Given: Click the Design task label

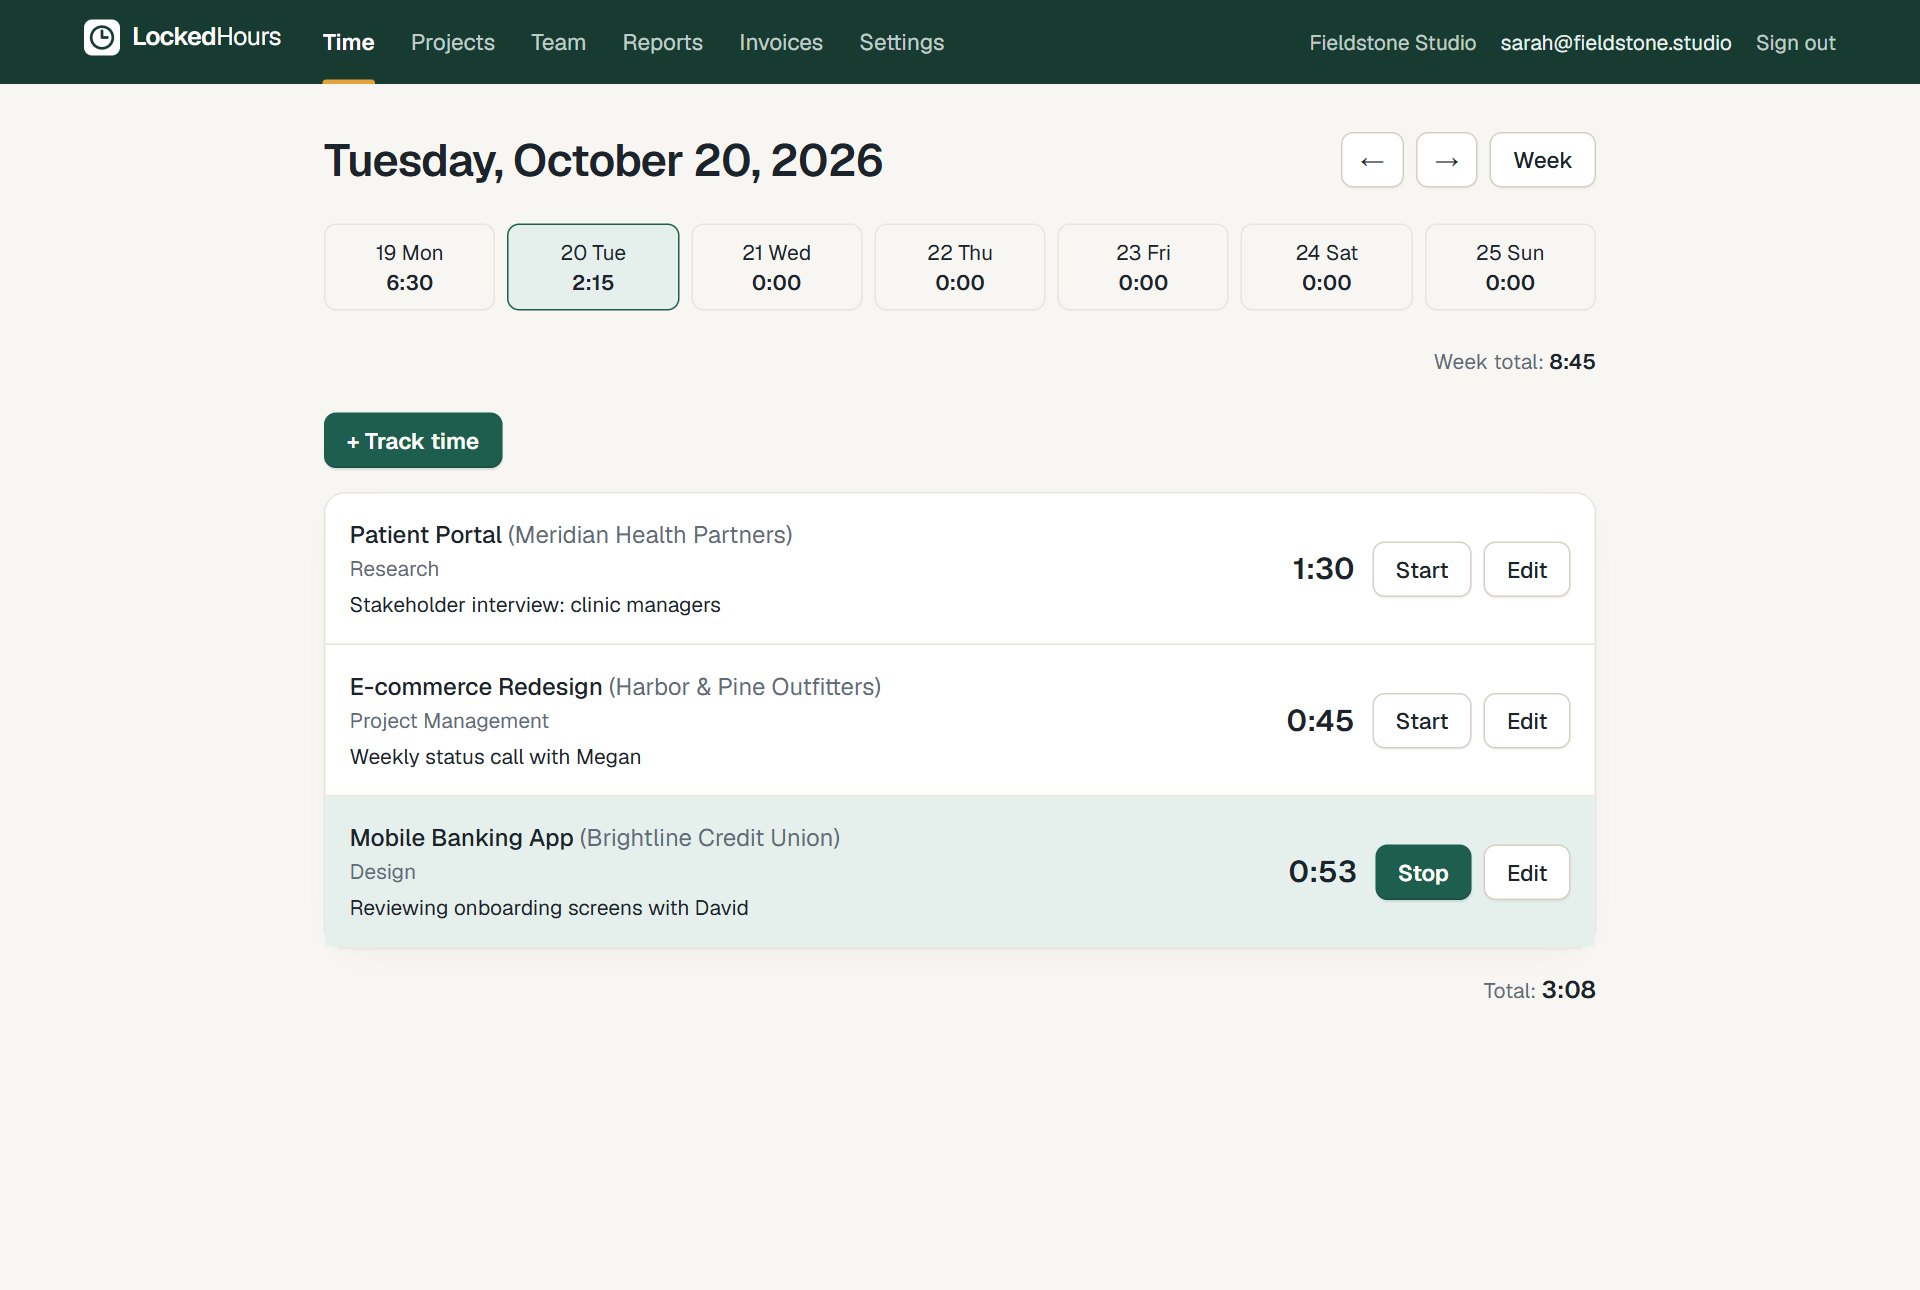Looking at the screenshot, I should (x=382, y=872).
